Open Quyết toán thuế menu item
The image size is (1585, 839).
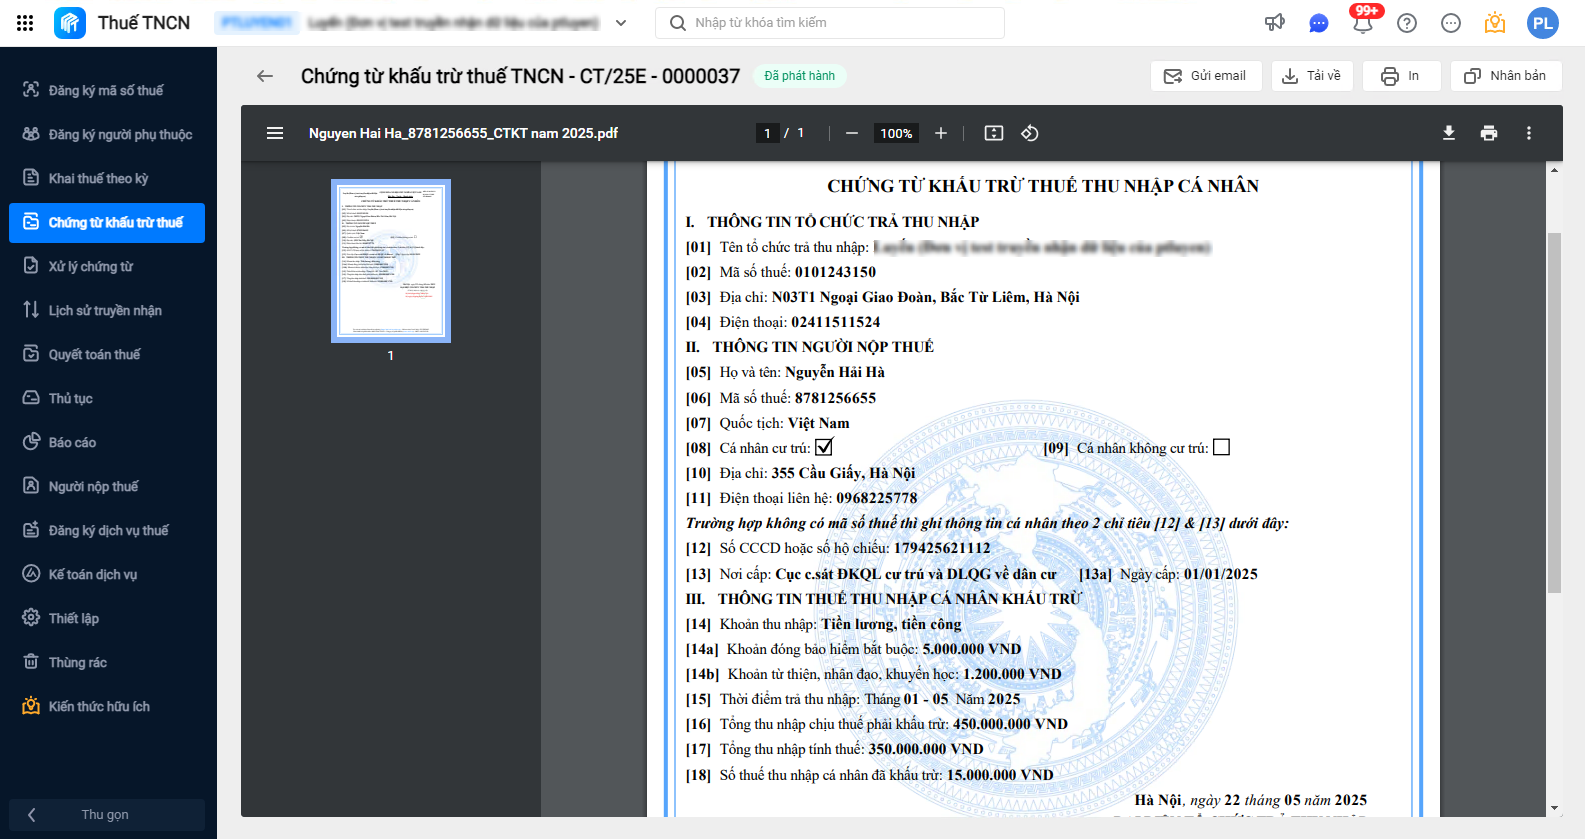click(x=107, y=354)
